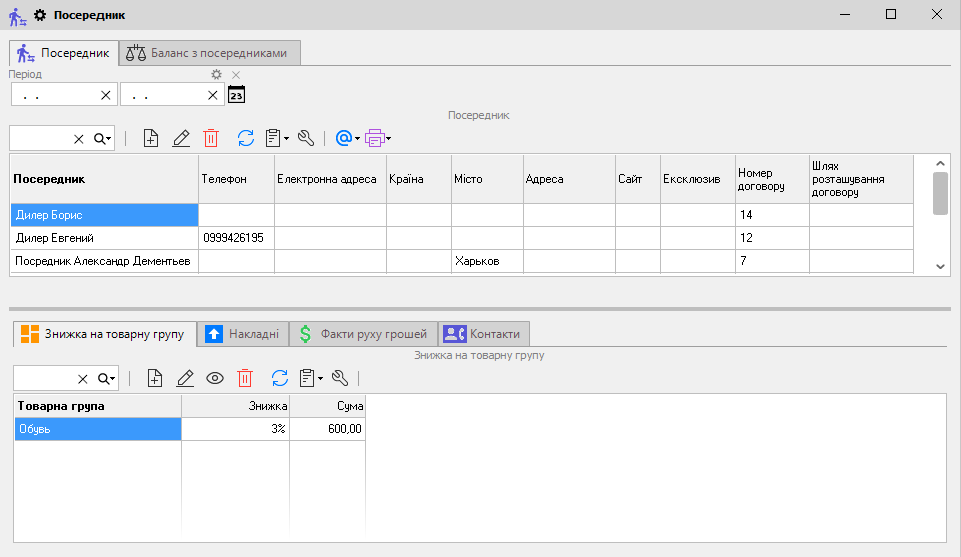
Task: Open the calendar period picker
Action: click(x=236, y=95)
